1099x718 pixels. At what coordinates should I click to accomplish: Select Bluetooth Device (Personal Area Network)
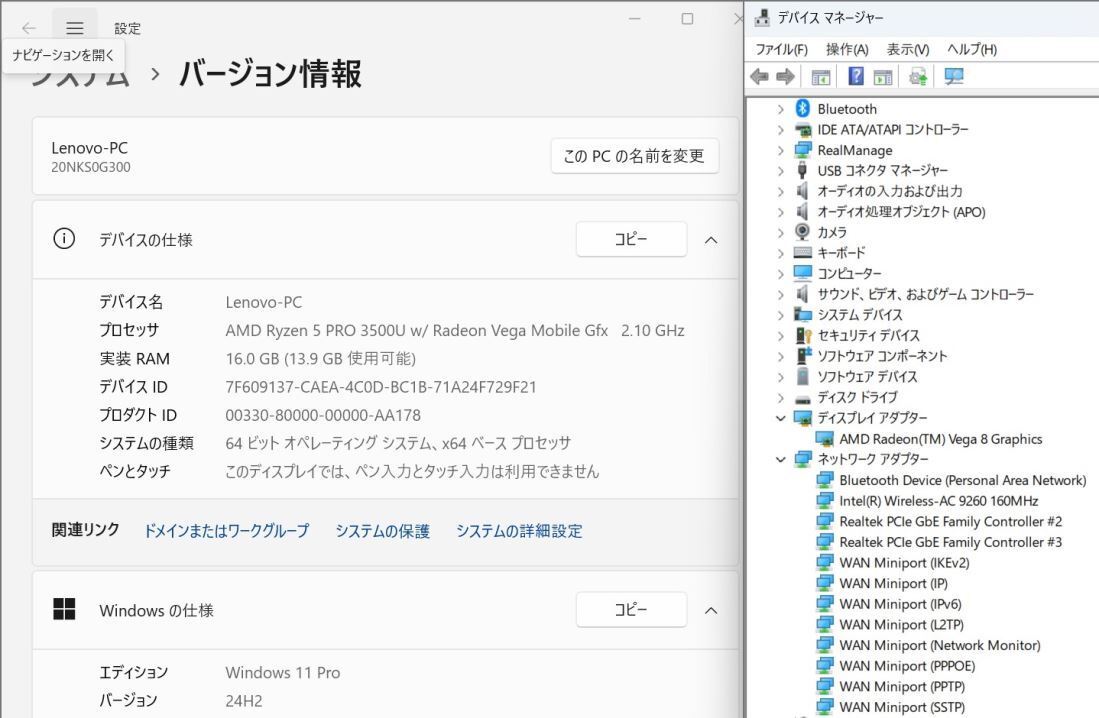click(962, 480)
